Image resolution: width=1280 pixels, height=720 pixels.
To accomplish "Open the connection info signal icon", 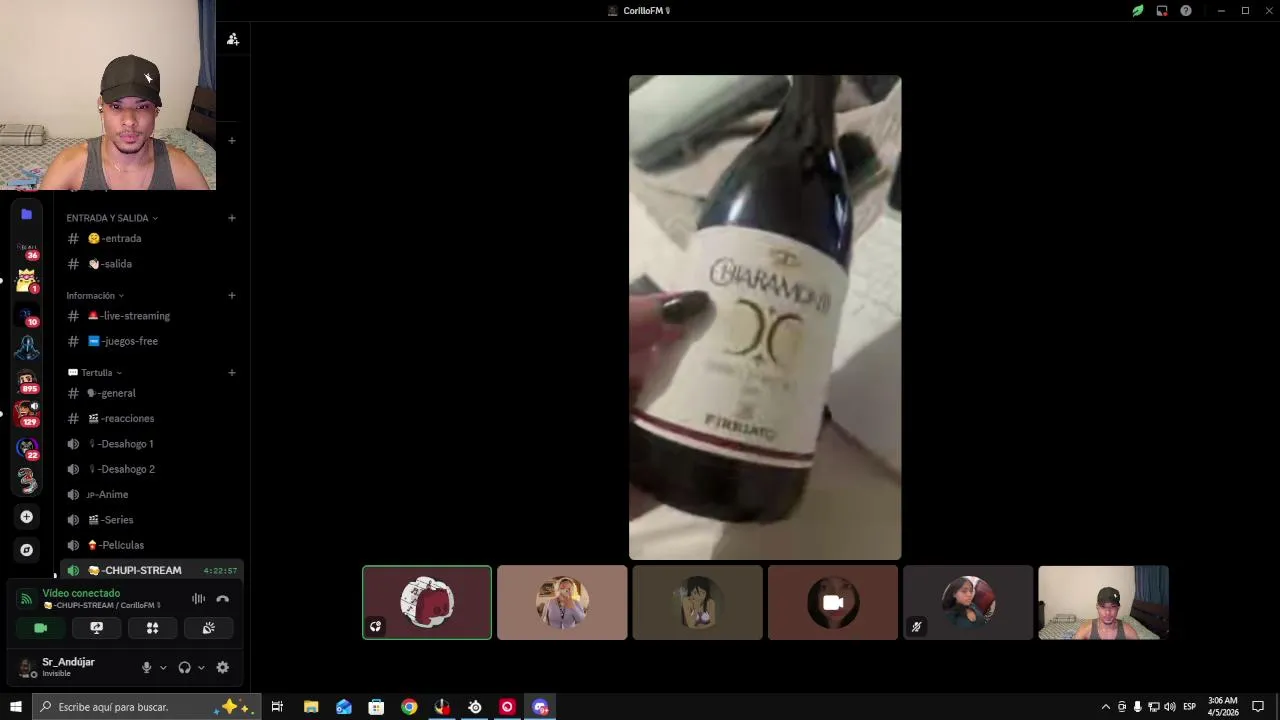I will point(26,599).
